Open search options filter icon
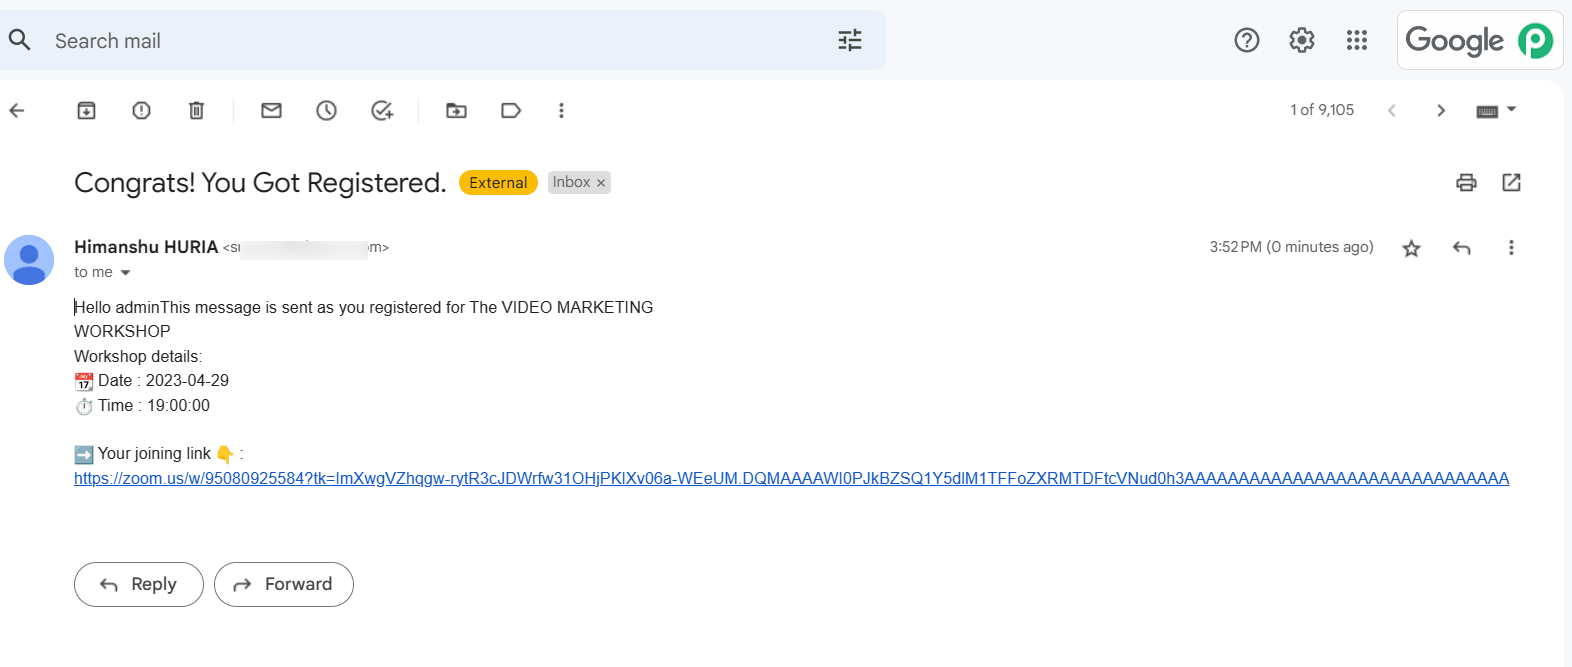 (850, 40)
